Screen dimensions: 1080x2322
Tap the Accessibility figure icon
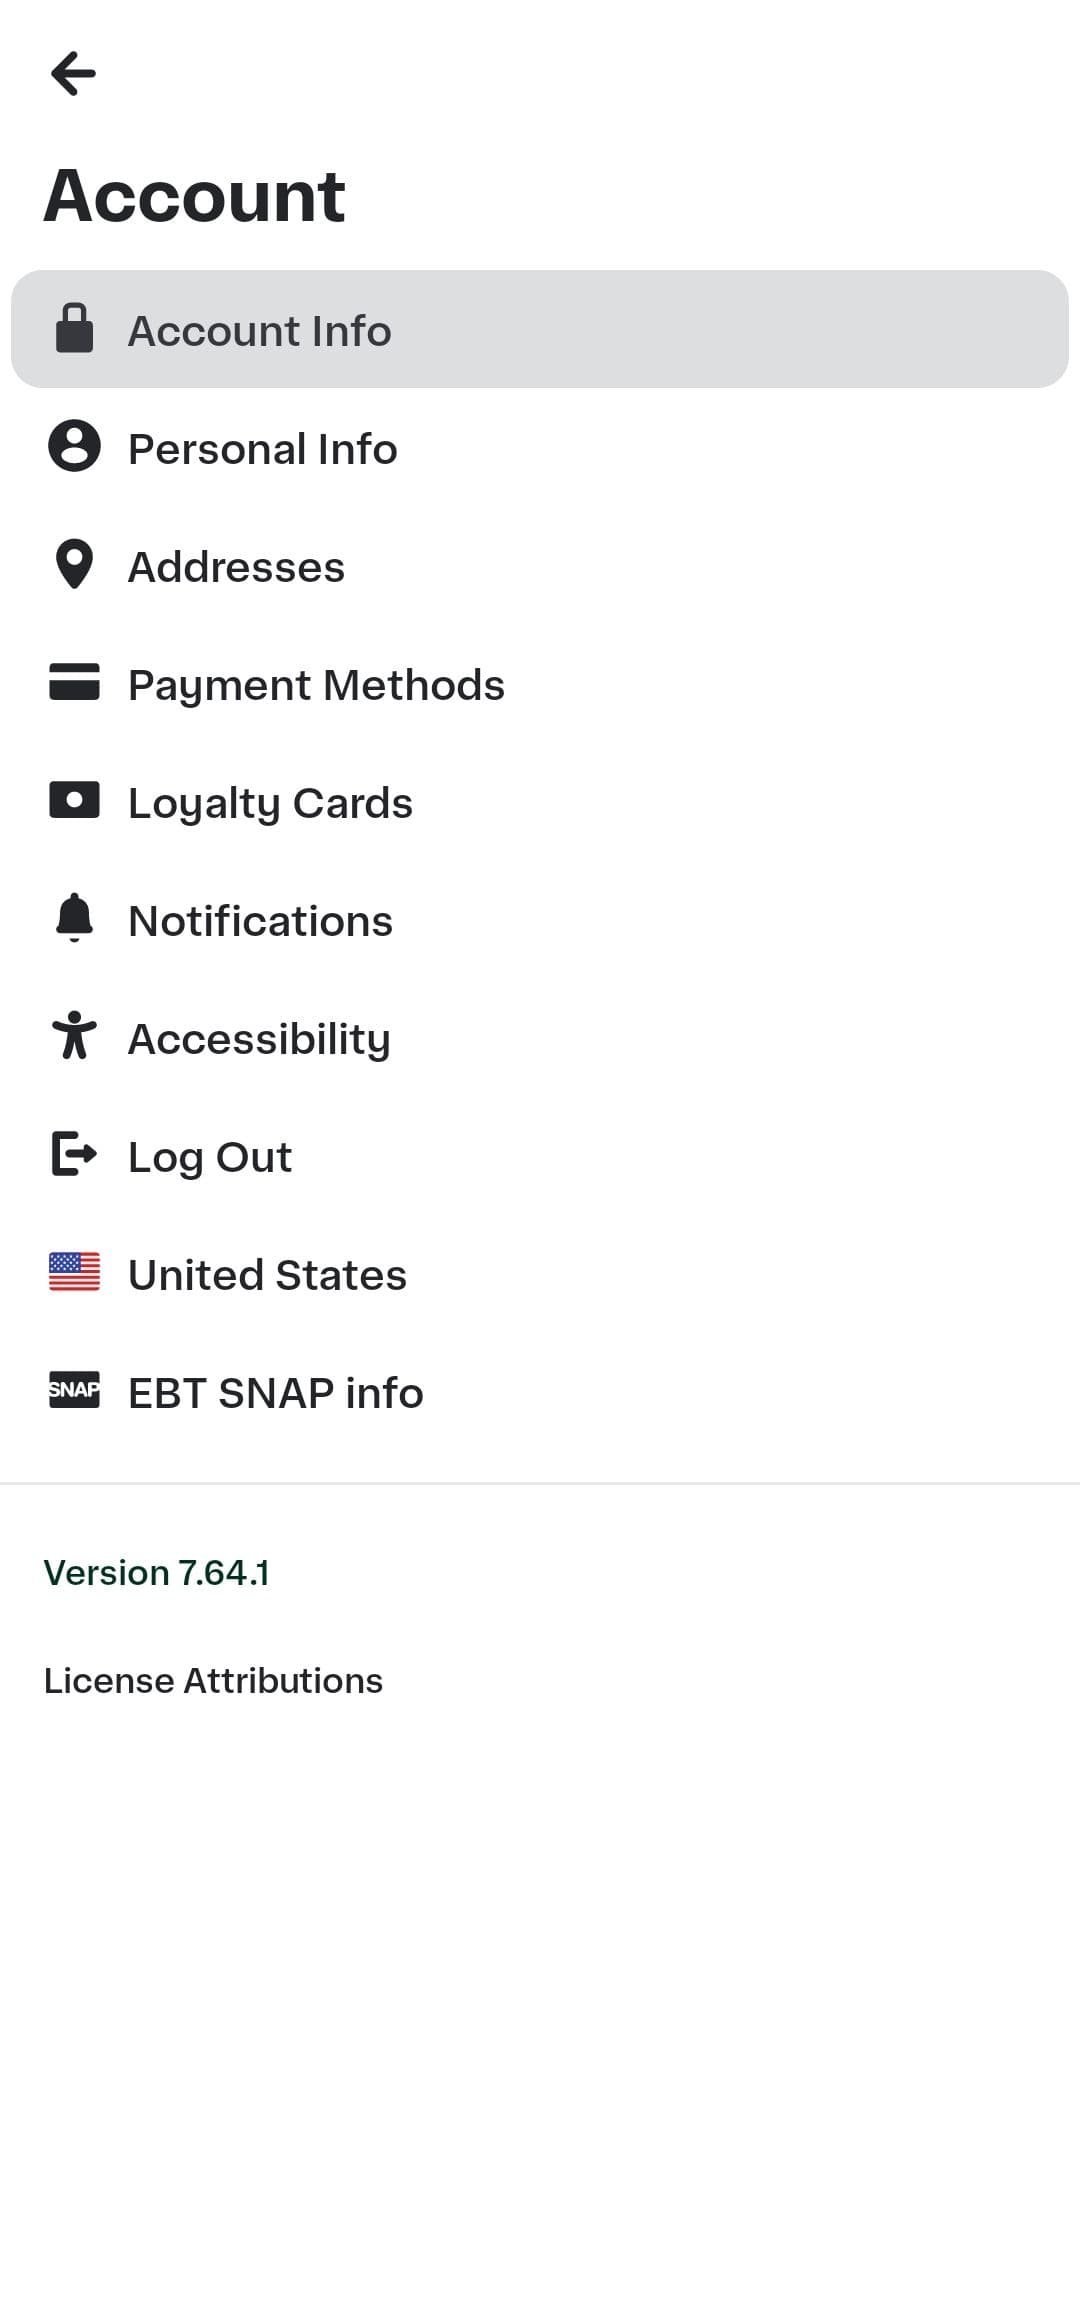[x=74, y=1036]
